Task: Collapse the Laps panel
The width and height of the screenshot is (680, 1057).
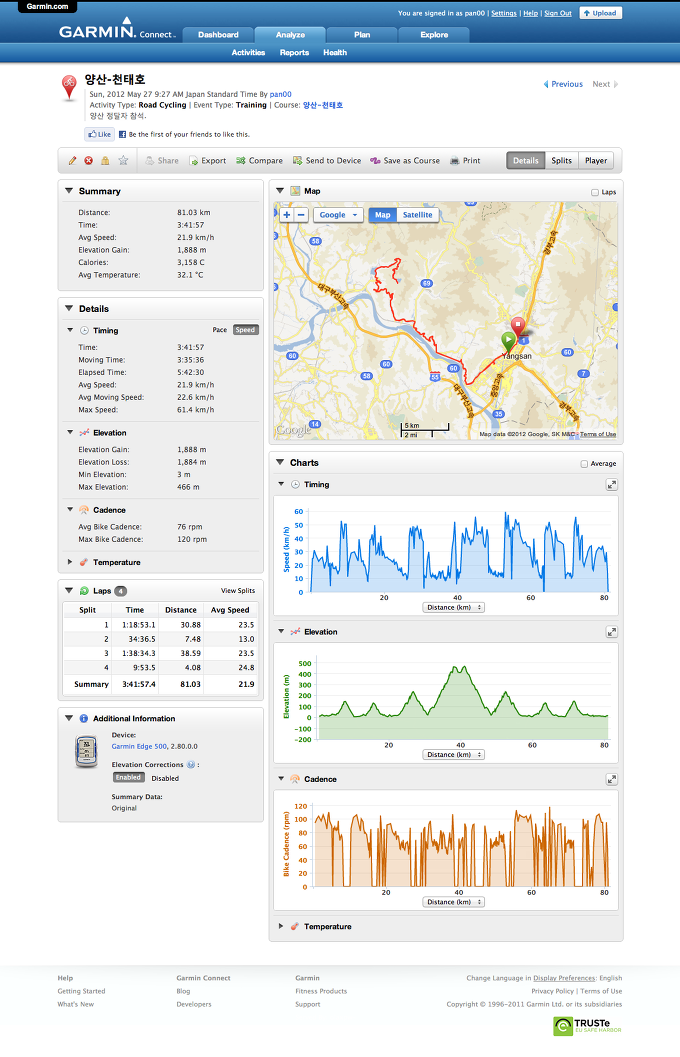Action: pos(69,591)
